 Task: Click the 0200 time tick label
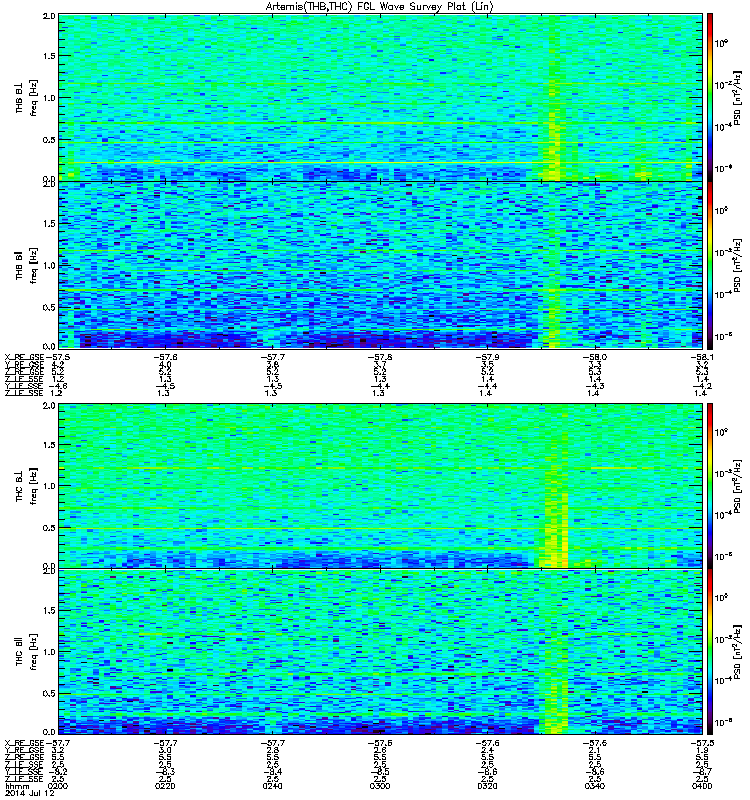click(x=57, y=786)
